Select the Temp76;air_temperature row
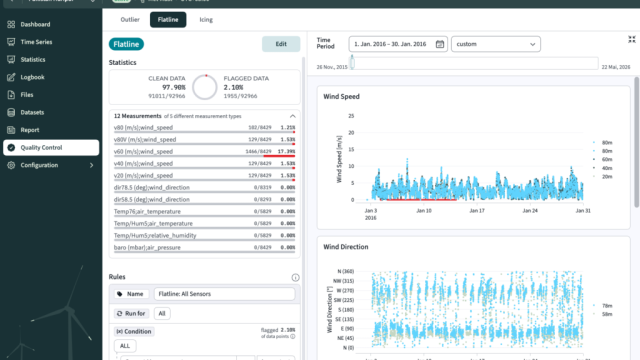Viewport: 640px width, 360px height. (x=204, y=212)
